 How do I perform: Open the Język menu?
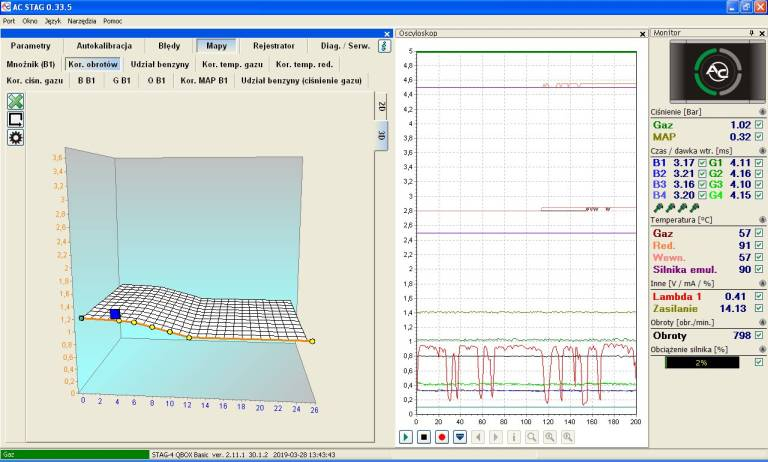point(52,21)
